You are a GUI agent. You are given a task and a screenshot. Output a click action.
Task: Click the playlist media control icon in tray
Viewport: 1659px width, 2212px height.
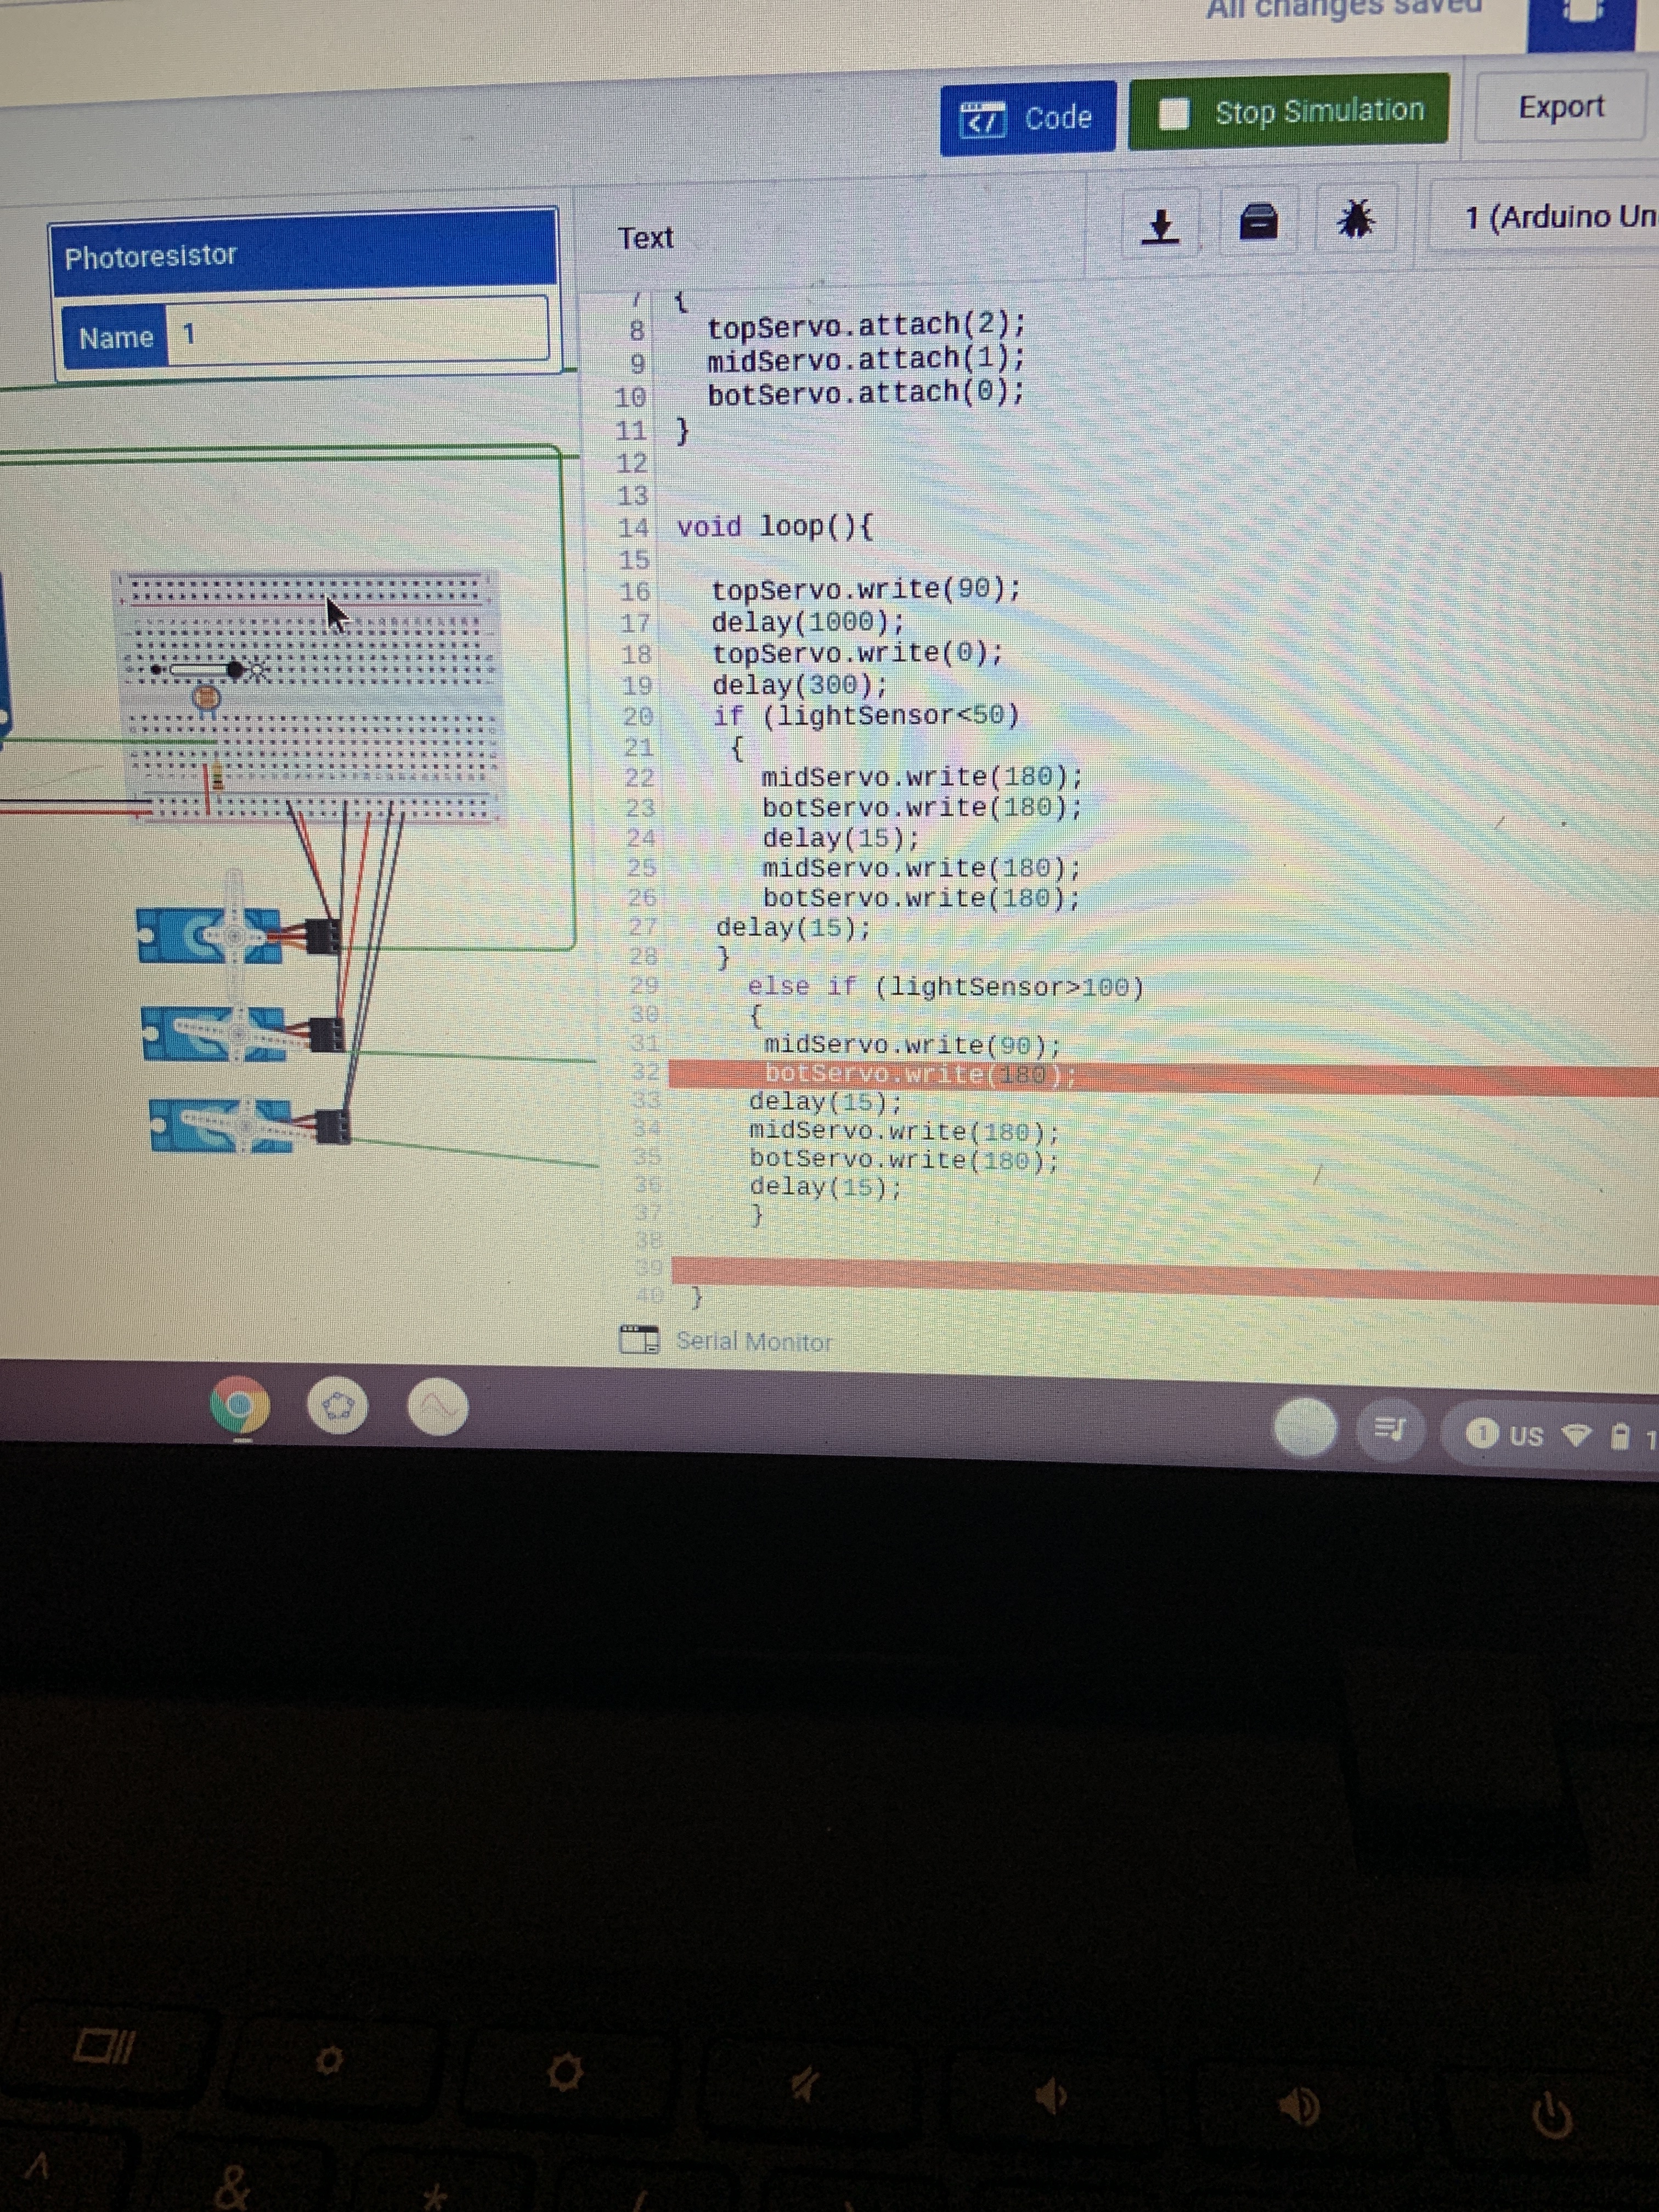click(x=1389, y=1429)
